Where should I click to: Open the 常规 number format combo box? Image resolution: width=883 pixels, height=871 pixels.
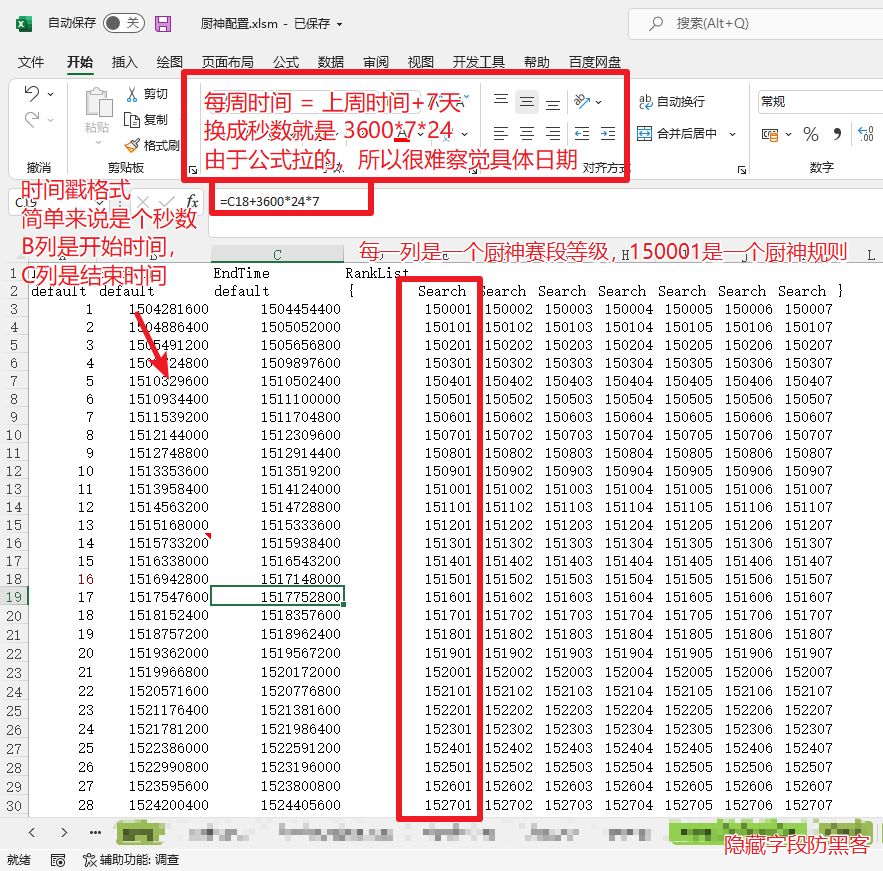pyautogui.click(x=820, y=102)
